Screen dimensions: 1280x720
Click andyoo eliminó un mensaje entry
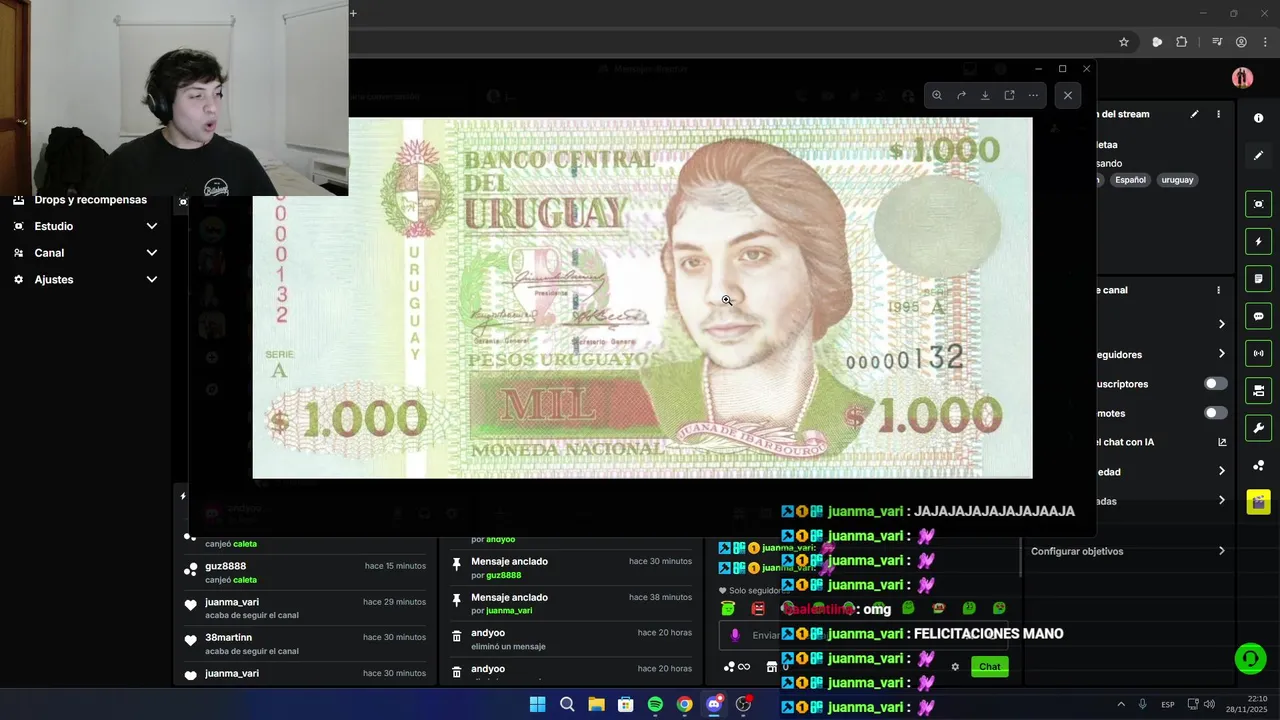pyautogui.click(x=571, y=639)
